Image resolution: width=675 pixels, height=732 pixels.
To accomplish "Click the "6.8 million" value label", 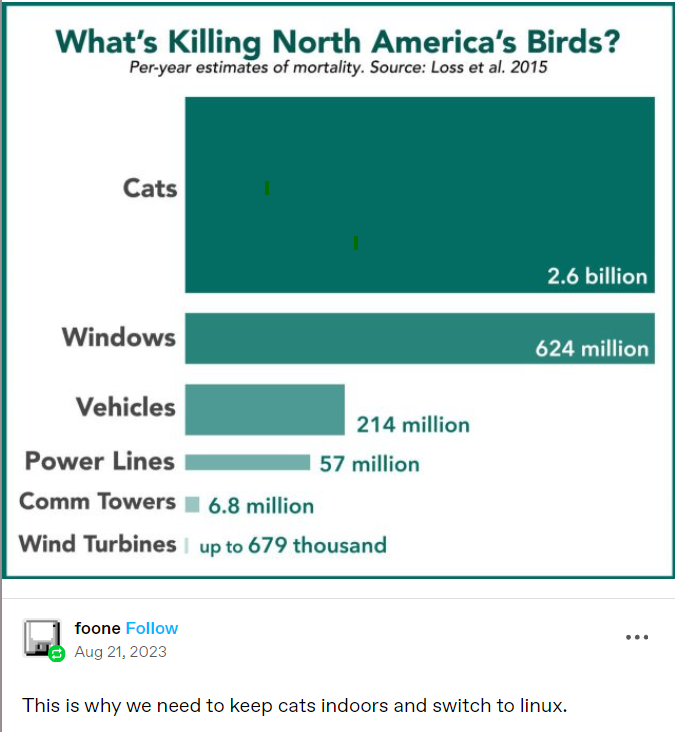I will (261, 506).
